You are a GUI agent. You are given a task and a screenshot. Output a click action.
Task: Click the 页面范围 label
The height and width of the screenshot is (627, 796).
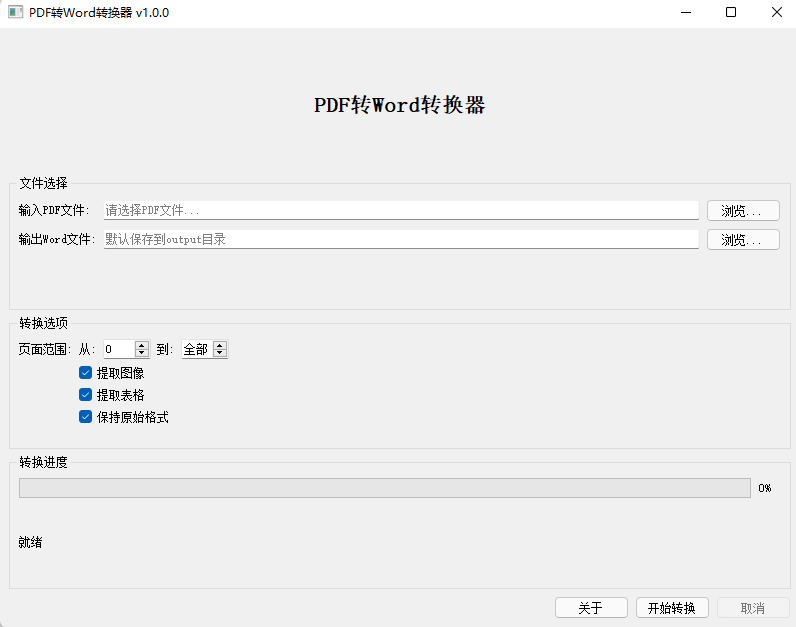[x=45, y=349]
